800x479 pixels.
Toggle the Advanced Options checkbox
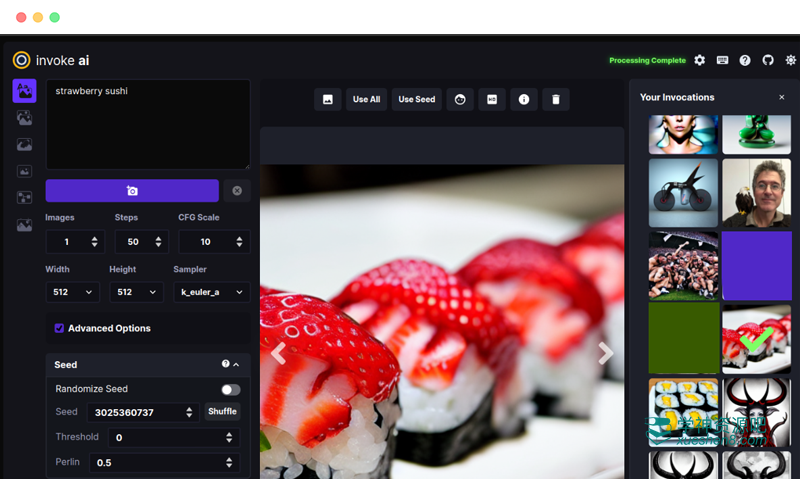pos(59,328)
